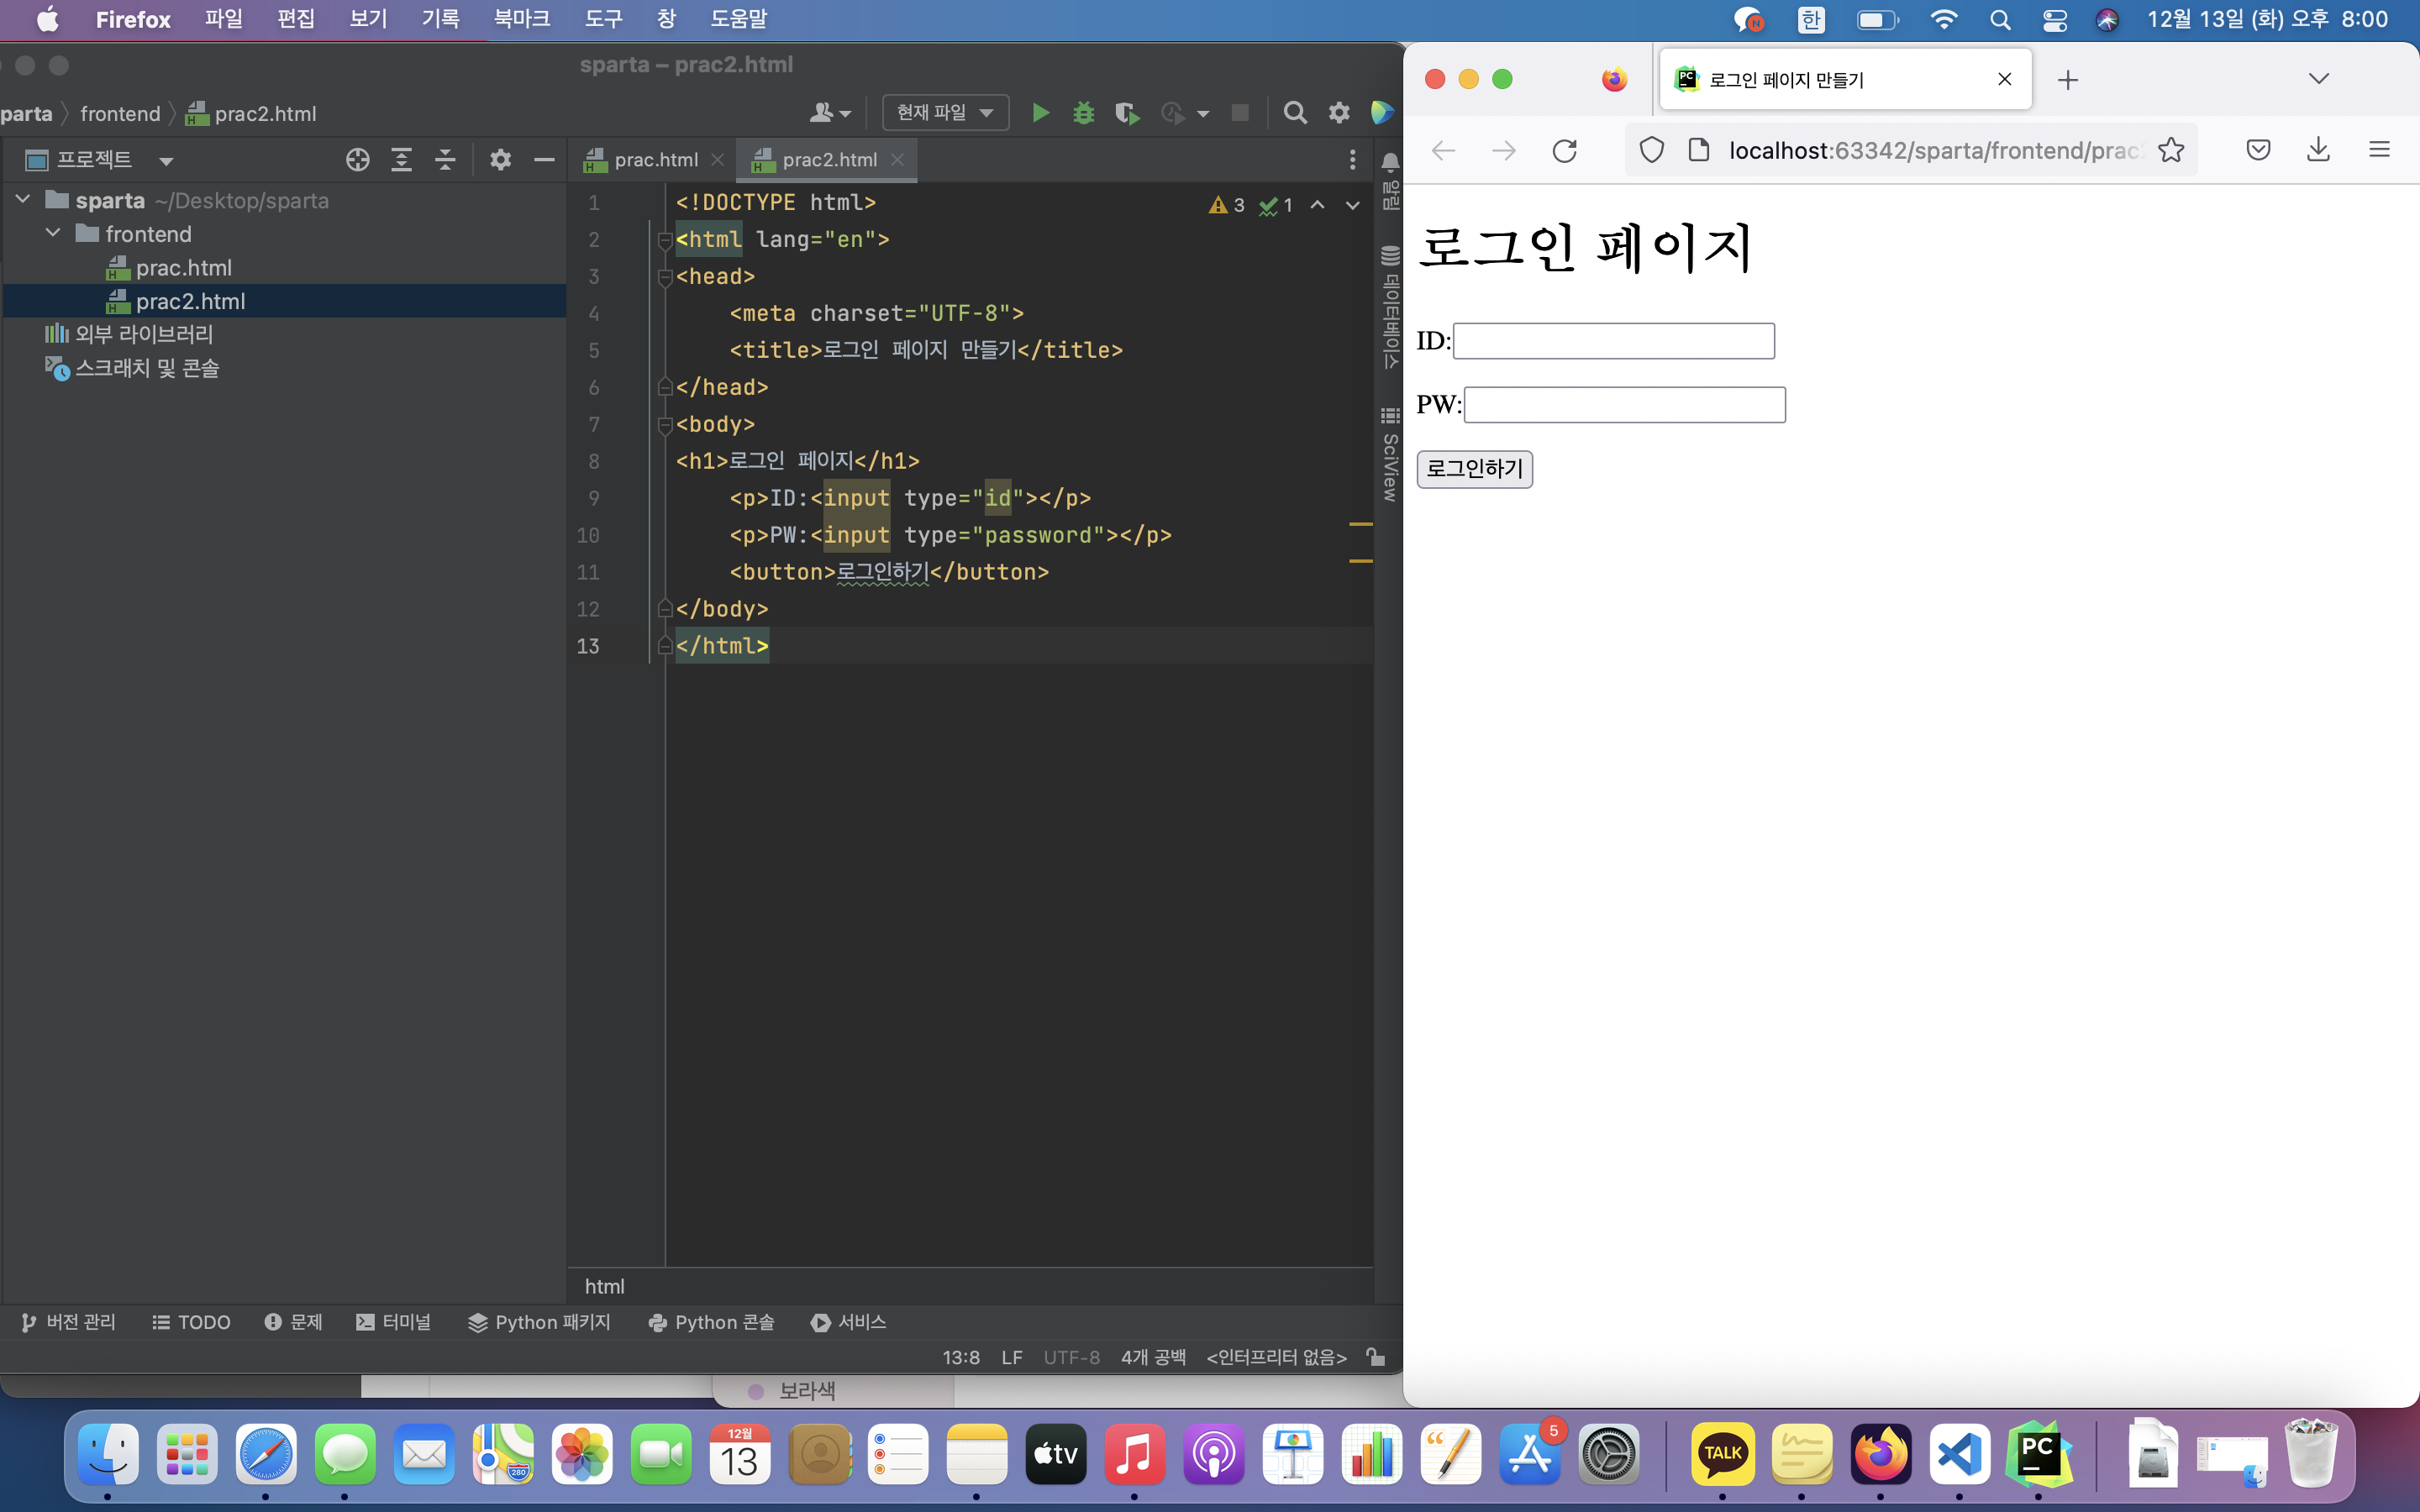Open the 버전 관리 tool window
The width and height of the screenshot is (2420, 1512).
(69, 1322)
